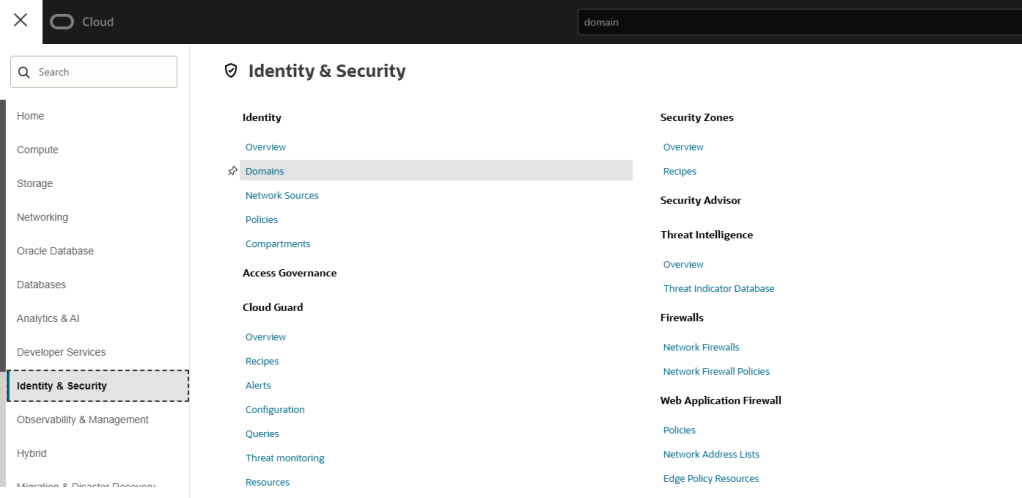Screen dimensions: 1022x498
Task: Close the navigation menu with X icon
Action: 20,21
